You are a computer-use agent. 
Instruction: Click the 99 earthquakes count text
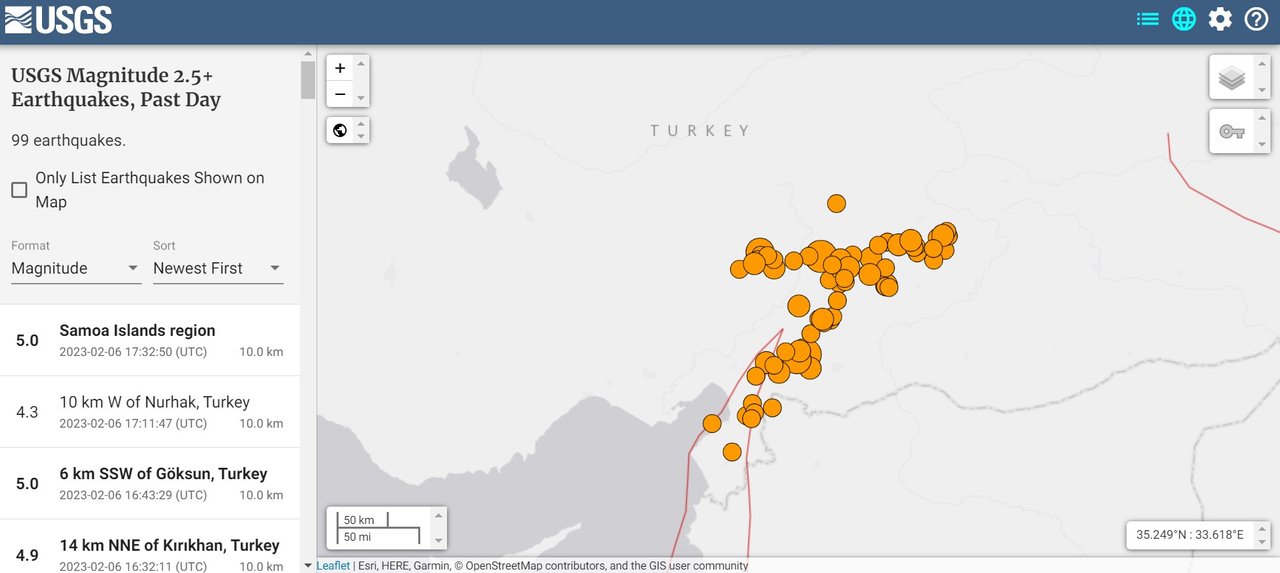69,140
